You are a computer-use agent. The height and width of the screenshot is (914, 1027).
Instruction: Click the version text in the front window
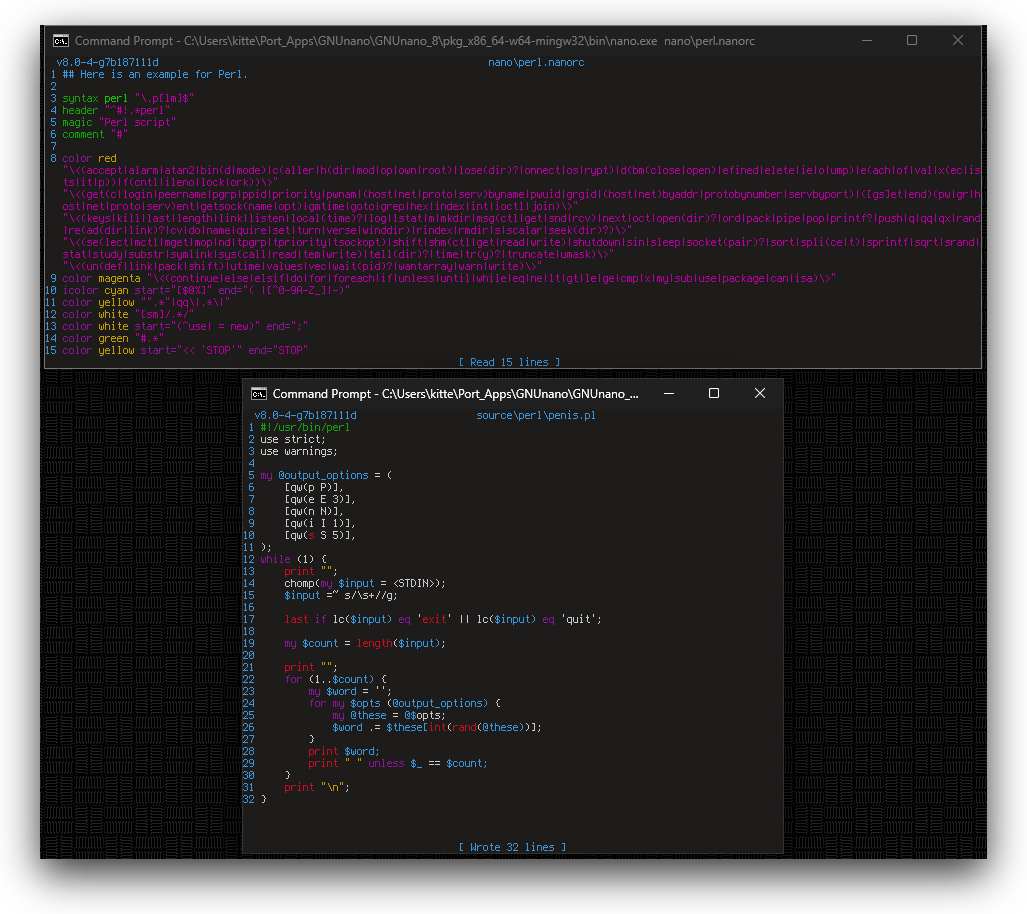click(305, 415)
